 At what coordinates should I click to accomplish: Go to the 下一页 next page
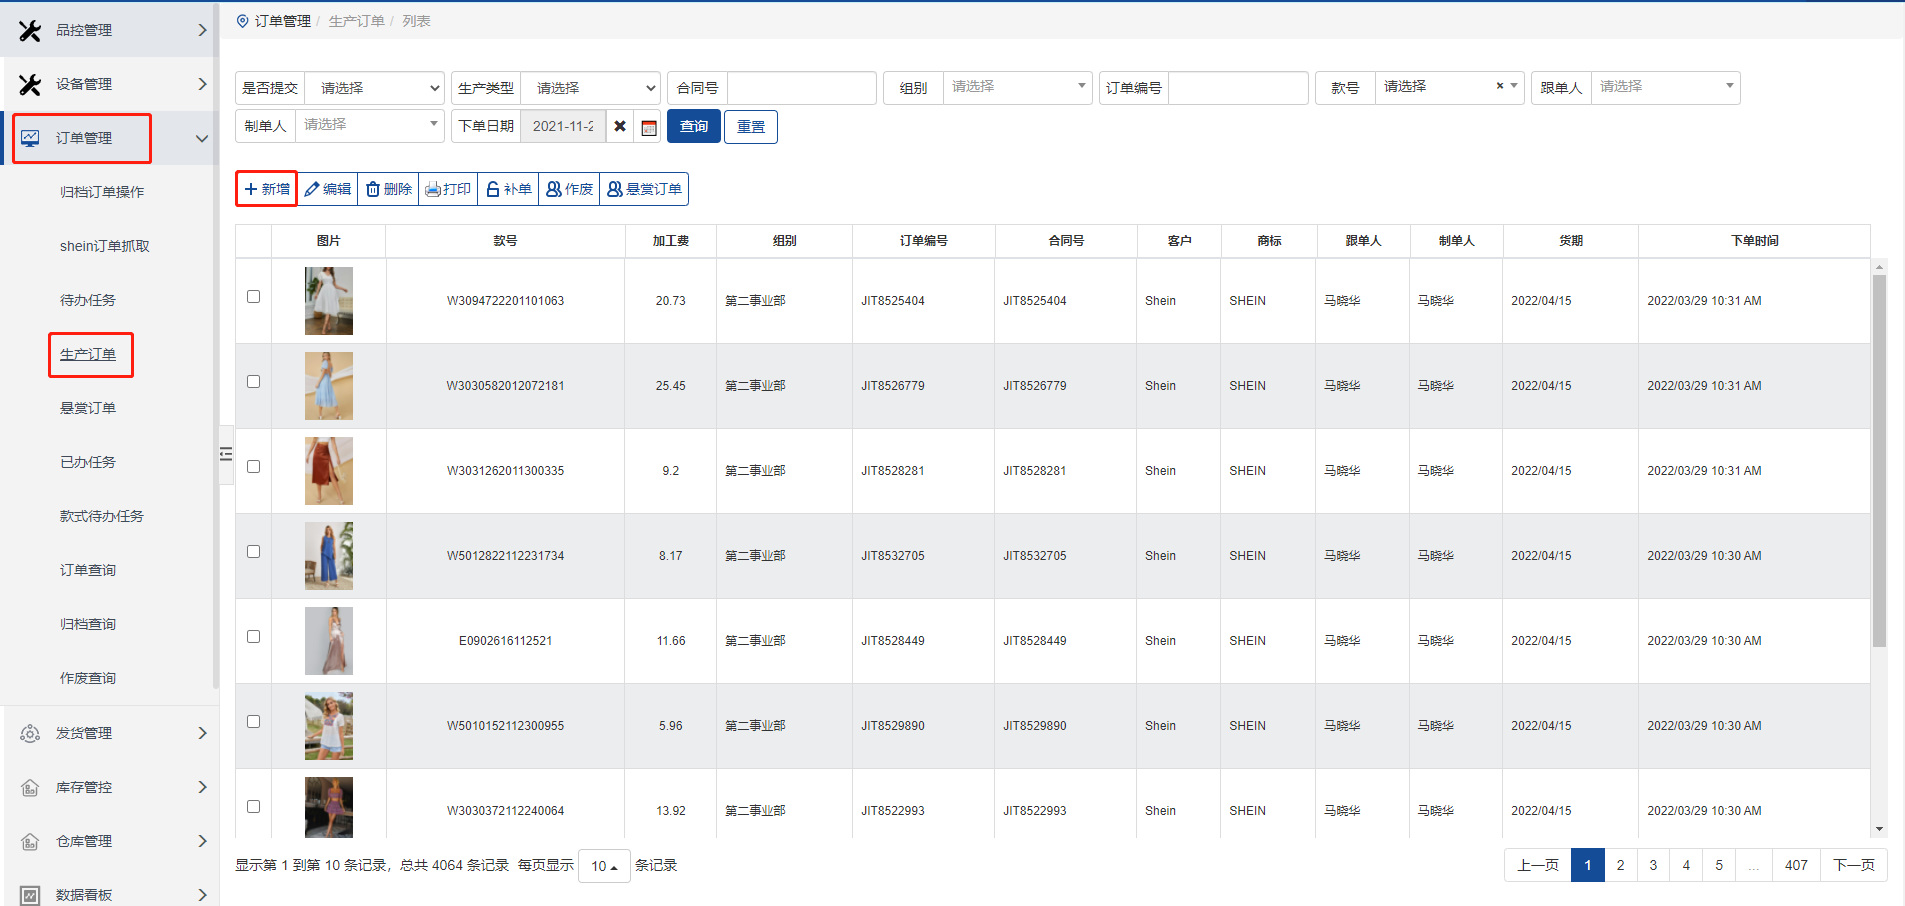pos(1853,865)
